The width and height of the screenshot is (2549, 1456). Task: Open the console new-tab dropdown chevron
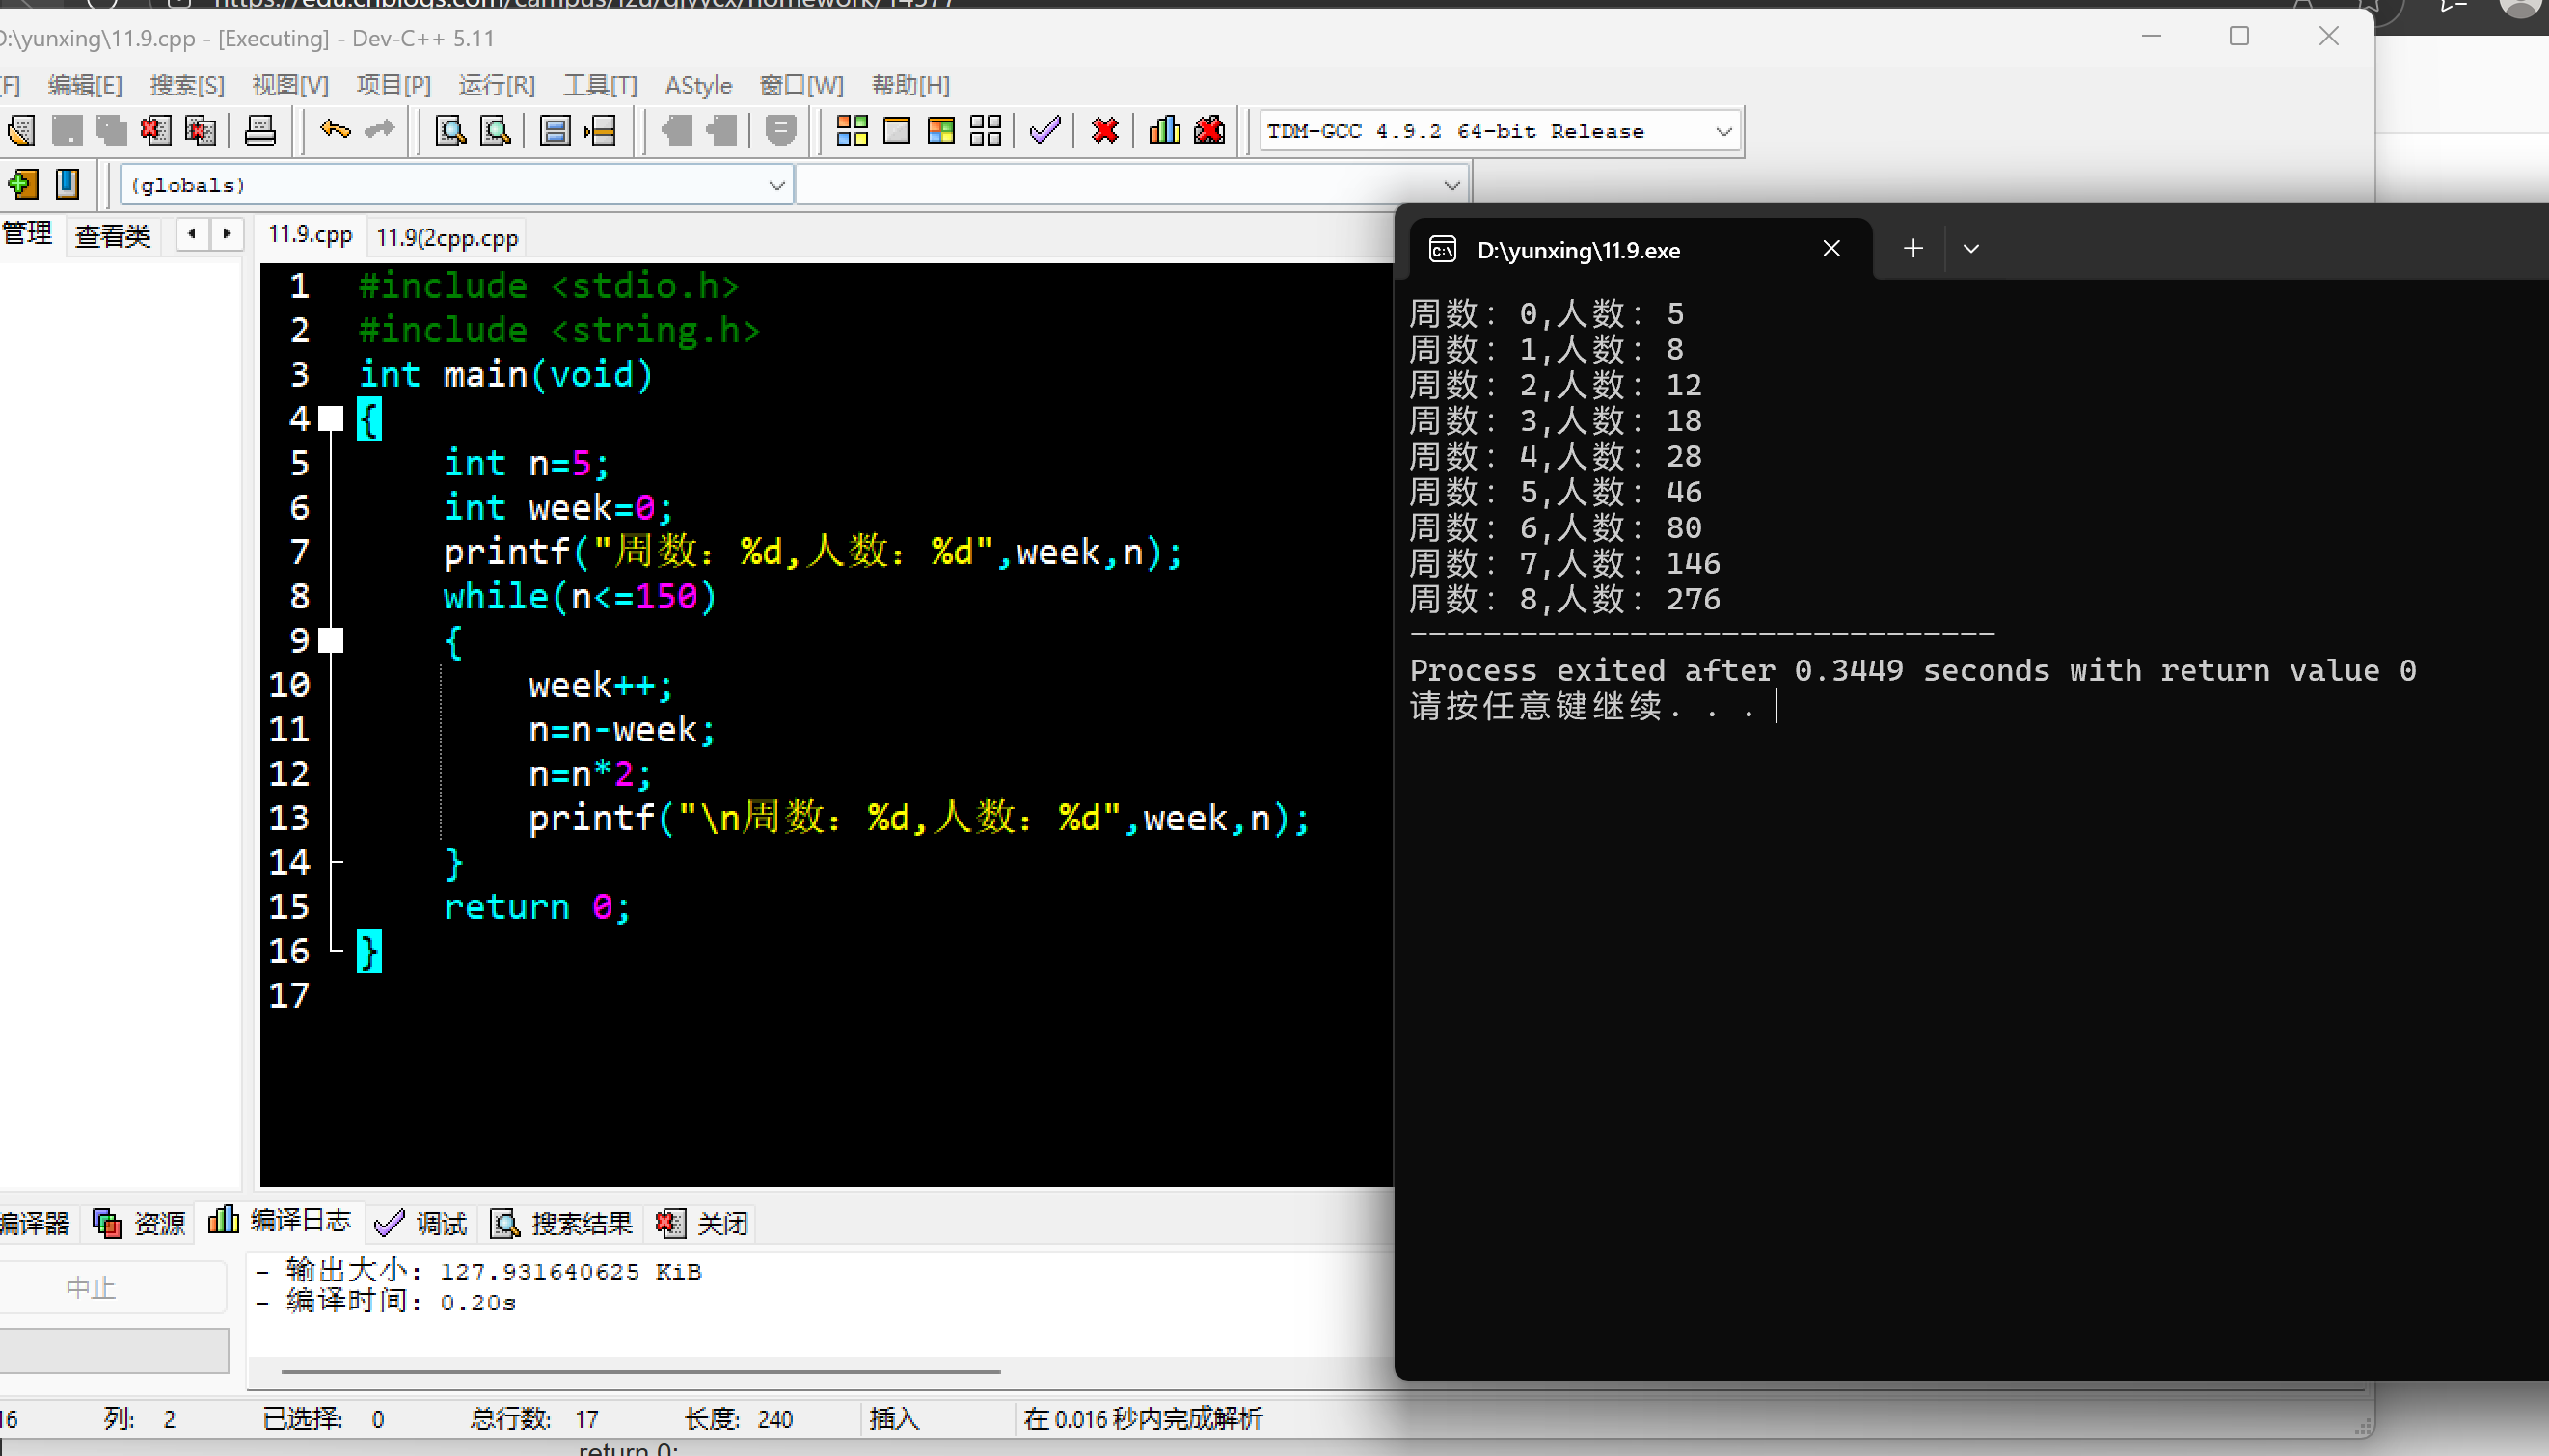pyautogui.click(x=1970, y=249)
